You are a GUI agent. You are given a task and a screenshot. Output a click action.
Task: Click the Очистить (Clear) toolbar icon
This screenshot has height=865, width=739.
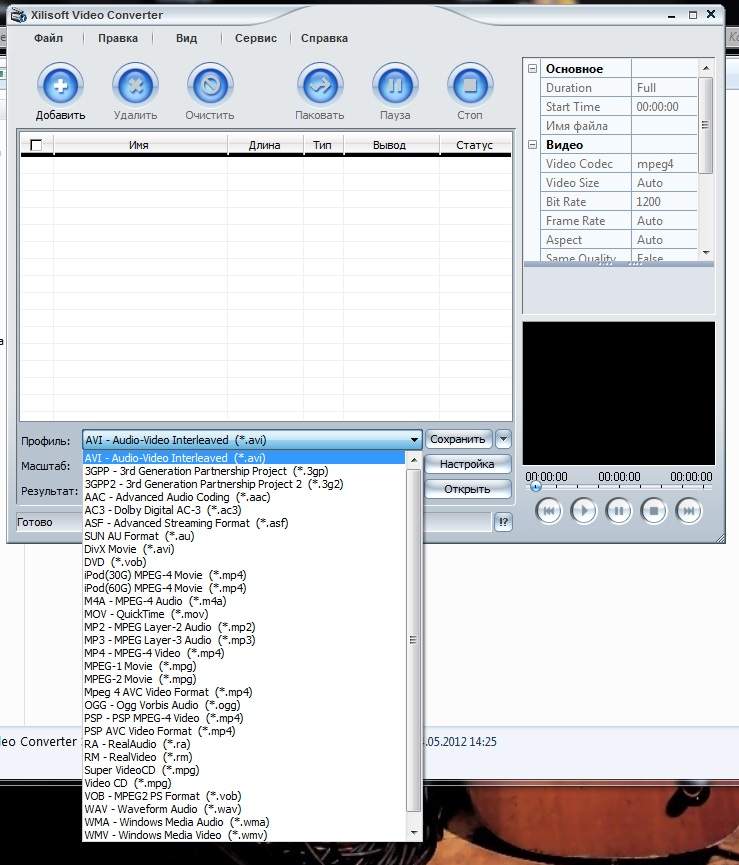pos(210,86)
